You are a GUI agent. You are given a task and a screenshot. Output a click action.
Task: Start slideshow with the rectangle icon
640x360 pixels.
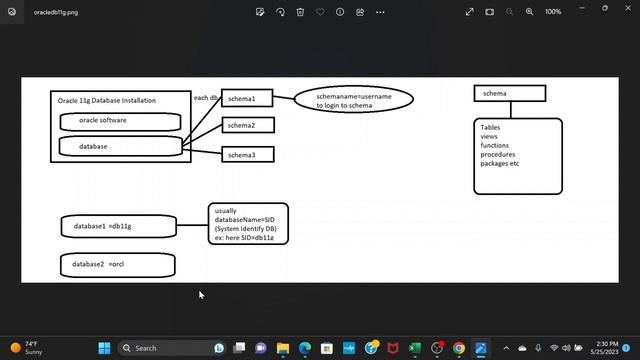[489, 12]
